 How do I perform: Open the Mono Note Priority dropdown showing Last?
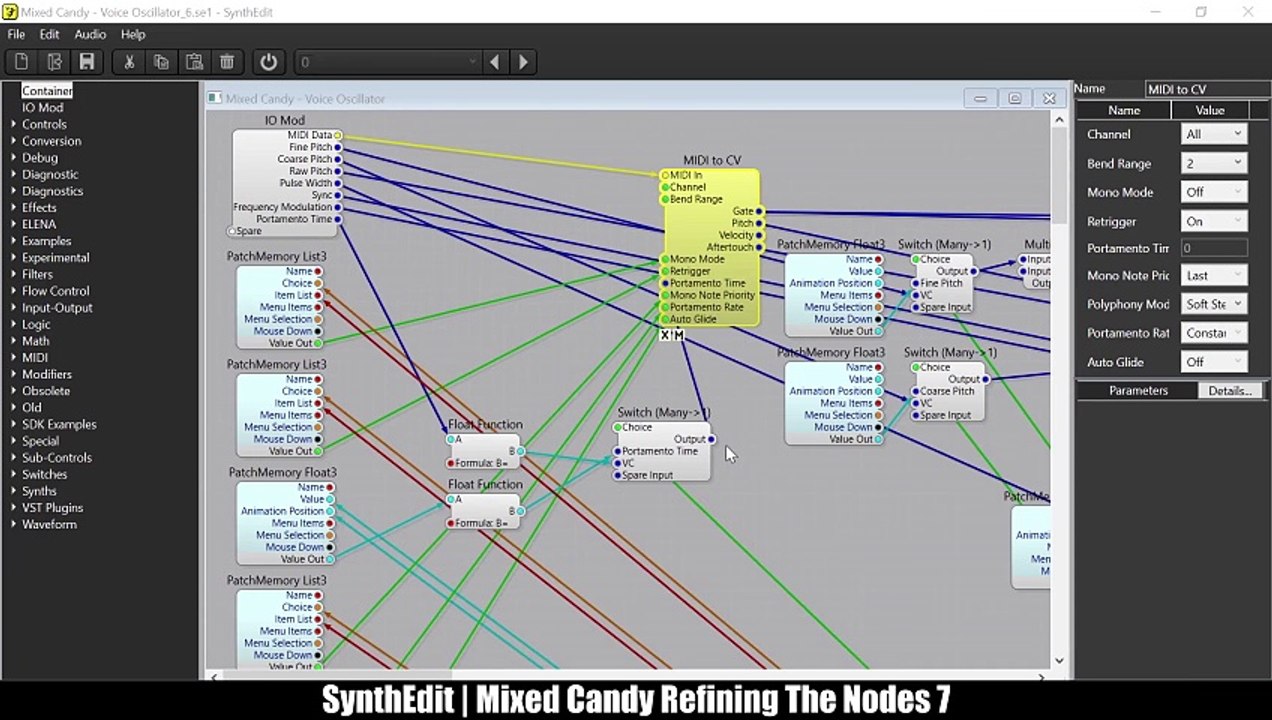pos(1214,275)
